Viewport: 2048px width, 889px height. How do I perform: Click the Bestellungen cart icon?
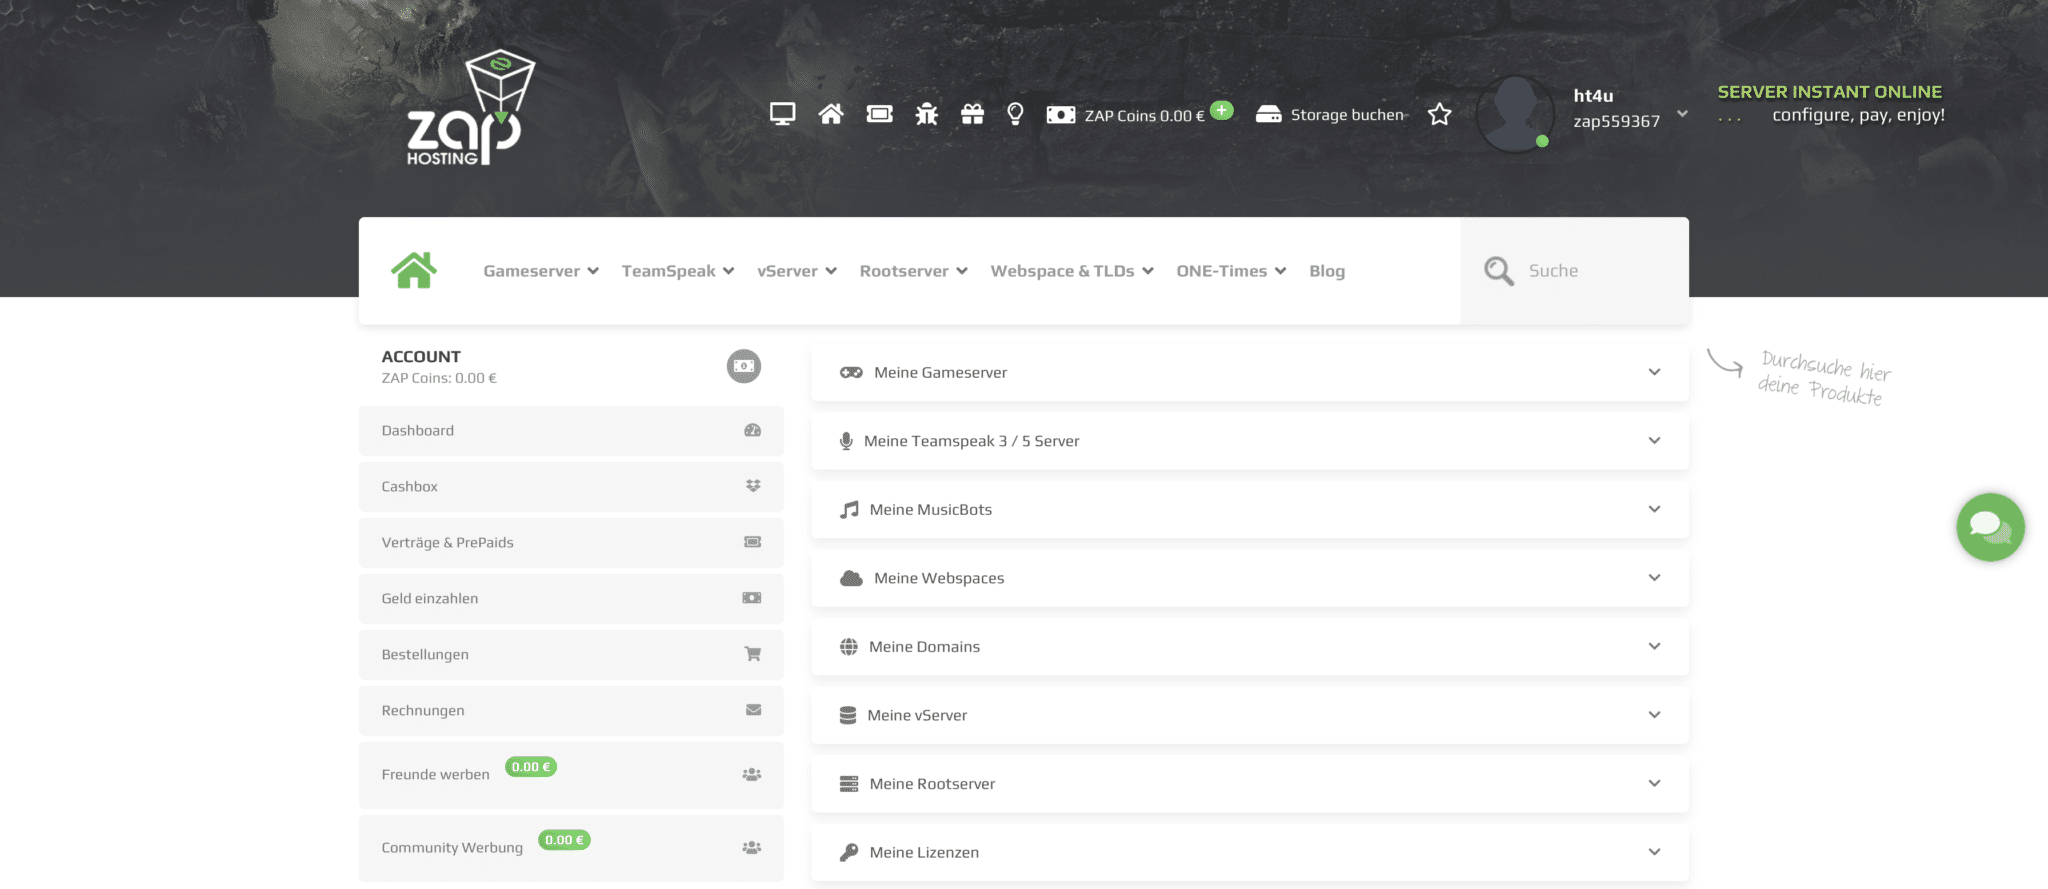pos(753,654)
